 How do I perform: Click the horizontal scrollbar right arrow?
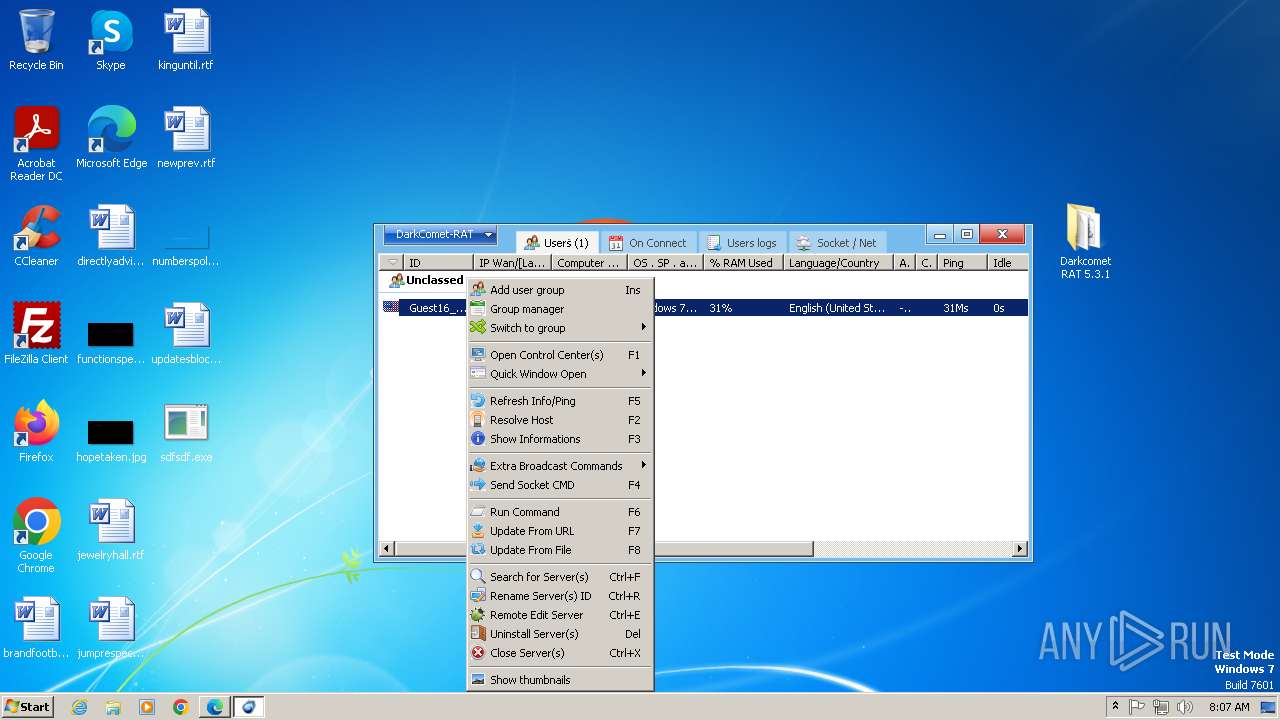pyautogui.click(x=1020, y=549)
